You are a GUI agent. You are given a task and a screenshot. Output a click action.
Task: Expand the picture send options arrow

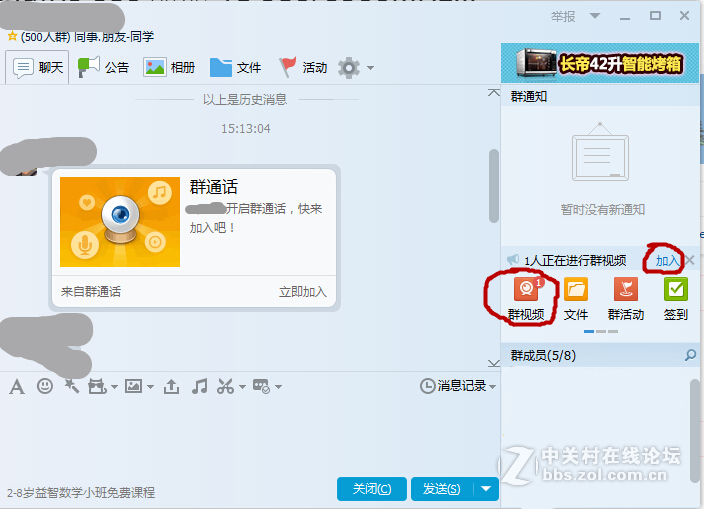150,386
